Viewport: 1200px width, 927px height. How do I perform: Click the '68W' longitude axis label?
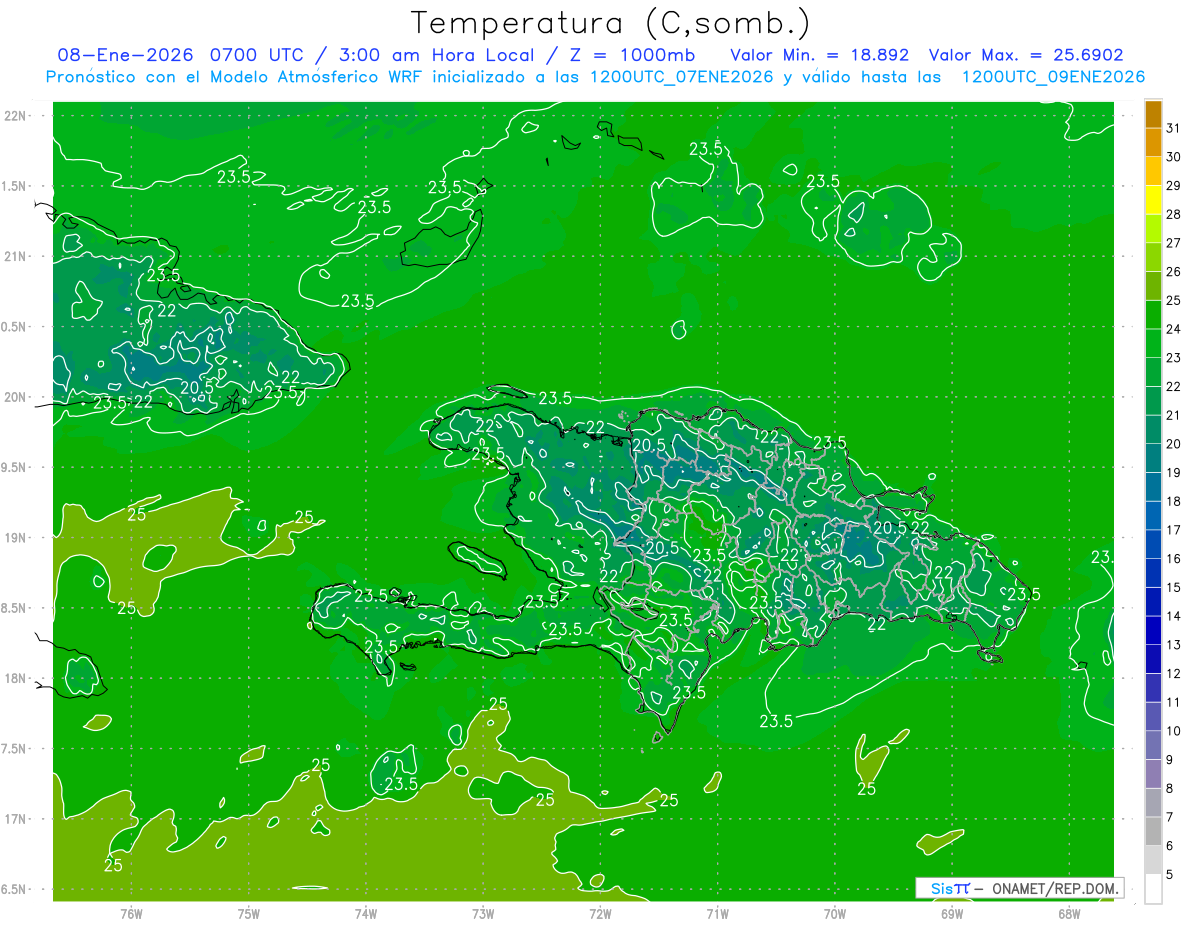pos(1069,913)
